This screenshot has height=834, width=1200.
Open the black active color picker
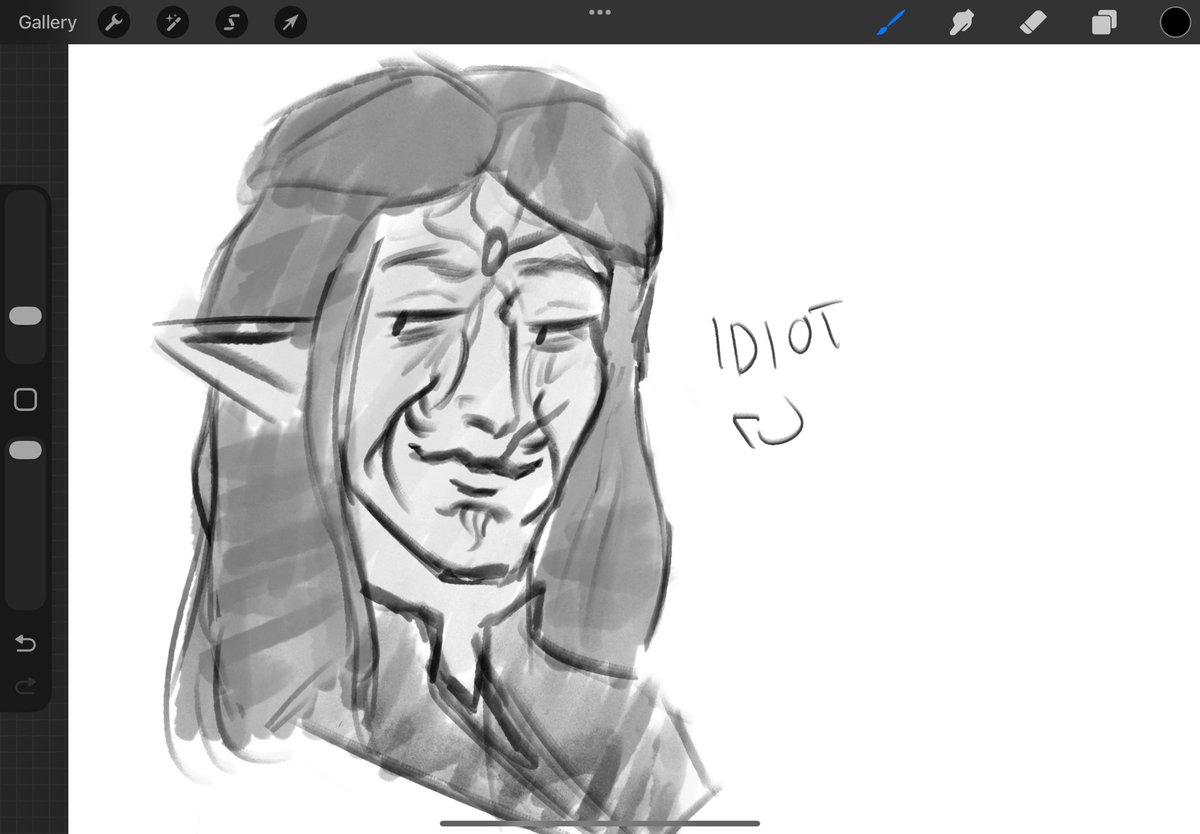(x=1175, y=22)
